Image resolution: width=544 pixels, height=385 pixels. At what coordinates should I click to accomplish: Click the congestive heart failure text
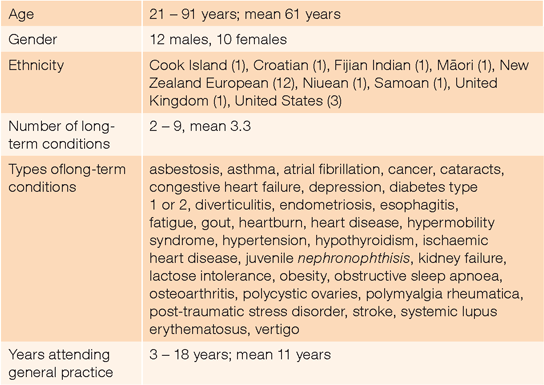tap(225, 187)
